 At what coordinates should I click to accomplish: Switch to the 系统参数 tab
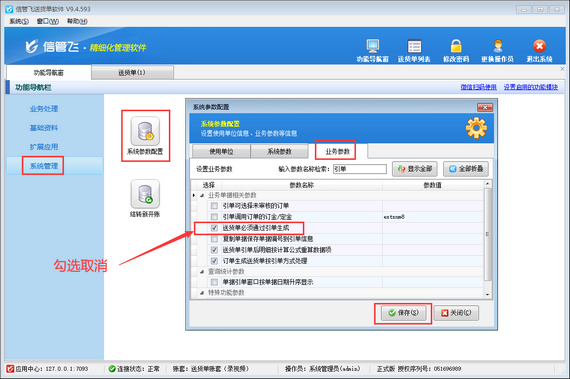click(279, 152)
